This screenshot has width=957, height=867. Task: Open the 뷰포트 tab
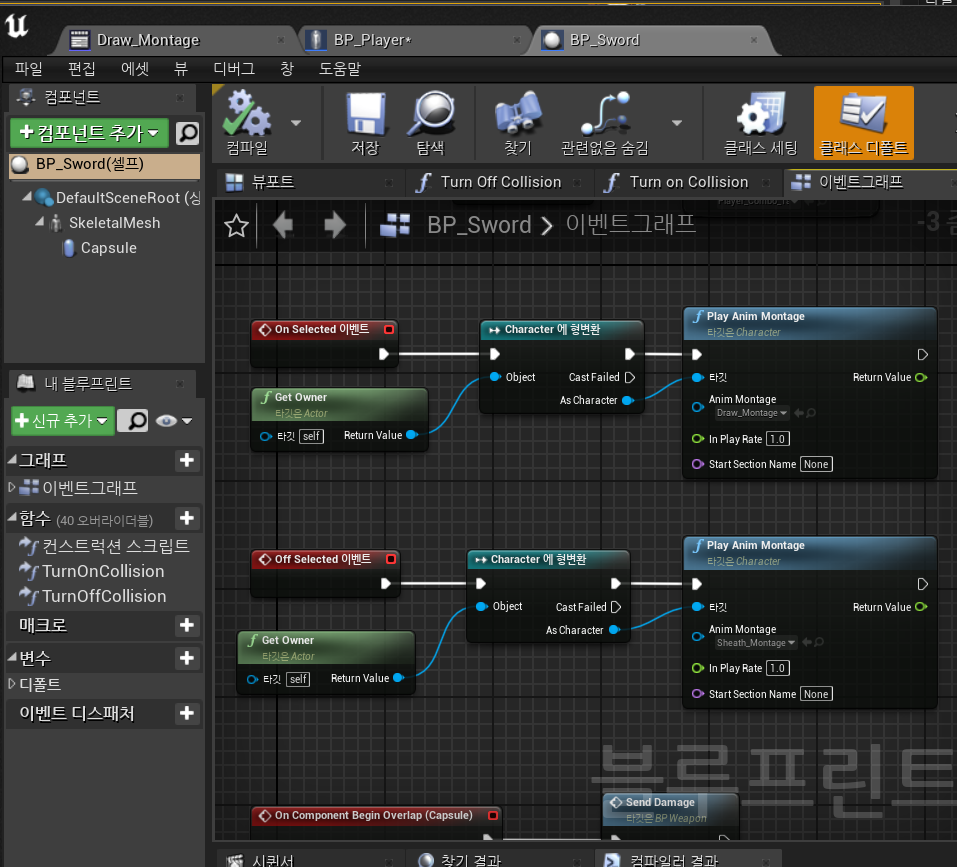coord(273,182)
